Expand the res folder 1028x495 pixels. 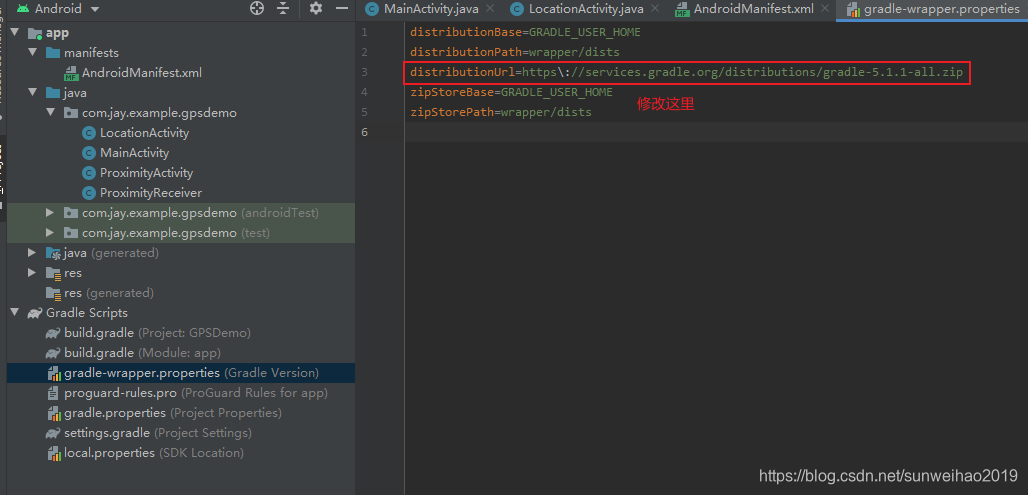point(33,273)
